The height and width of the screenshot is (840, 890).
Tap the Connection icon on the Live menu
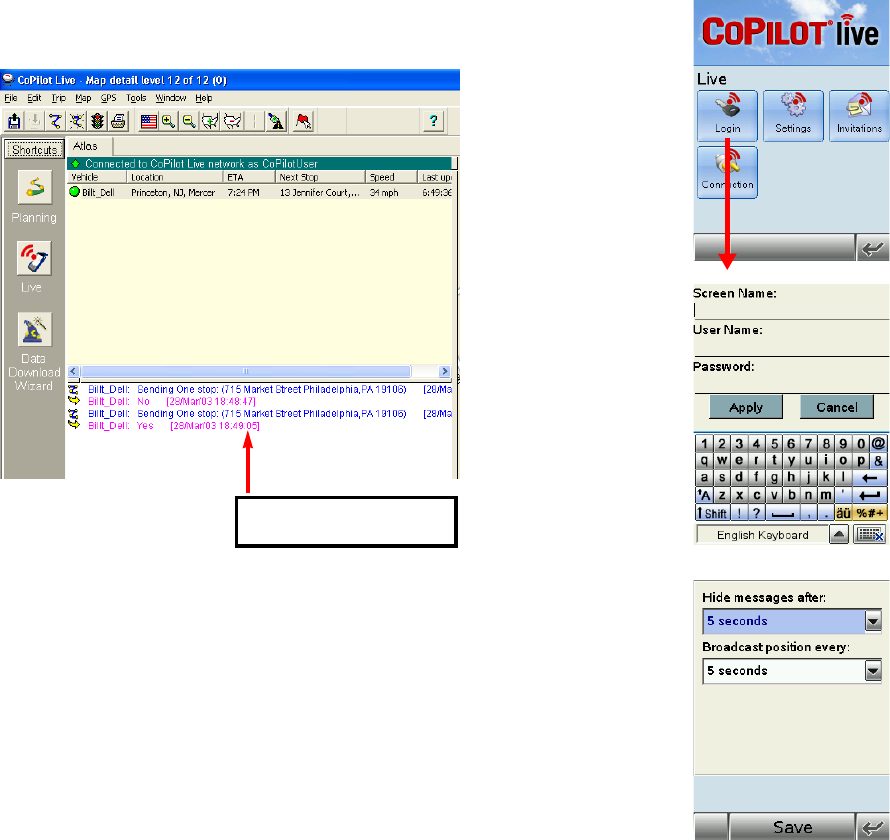tap(727, 172)
